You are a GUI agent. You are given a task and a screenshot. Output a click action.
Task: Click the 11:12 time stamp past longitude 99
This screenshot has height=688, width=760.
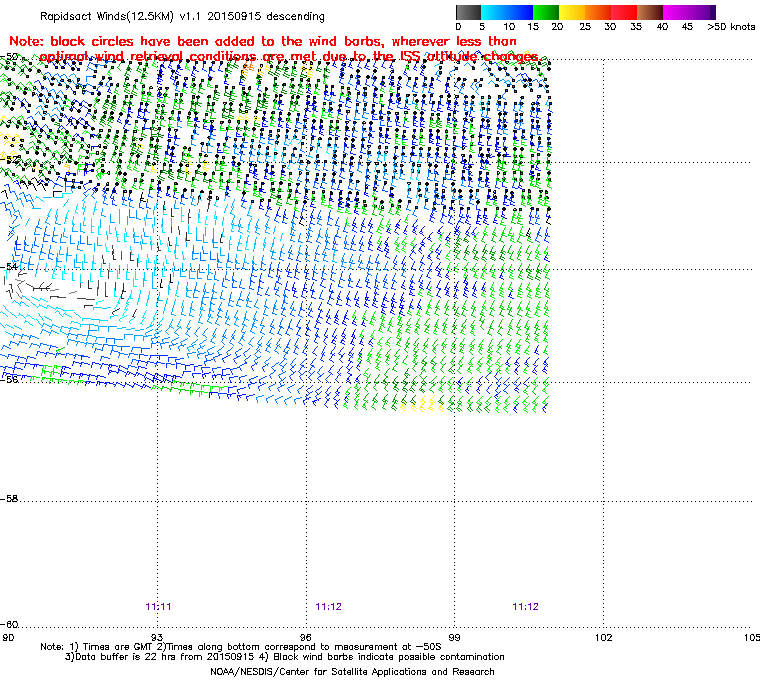pyautogui.click(x=525, y=607)
